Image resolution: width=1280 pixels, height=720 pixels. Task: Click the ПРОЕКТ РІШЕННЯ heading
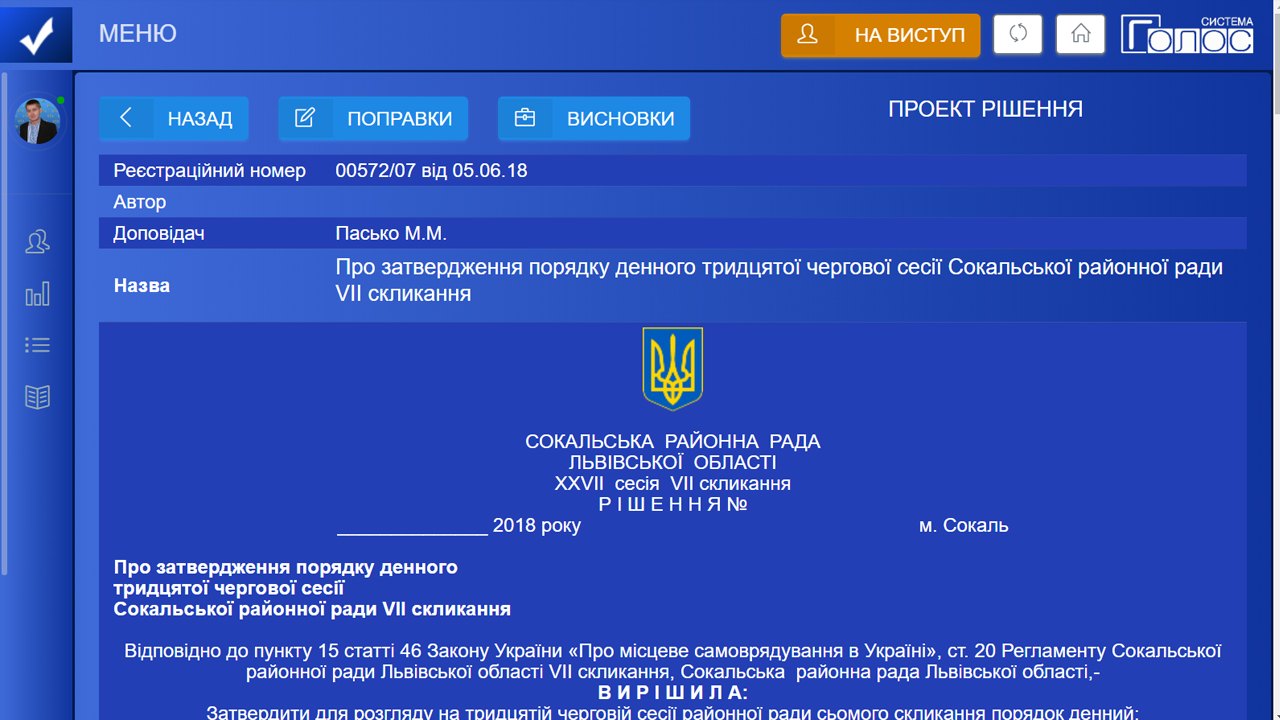(985, 109)
